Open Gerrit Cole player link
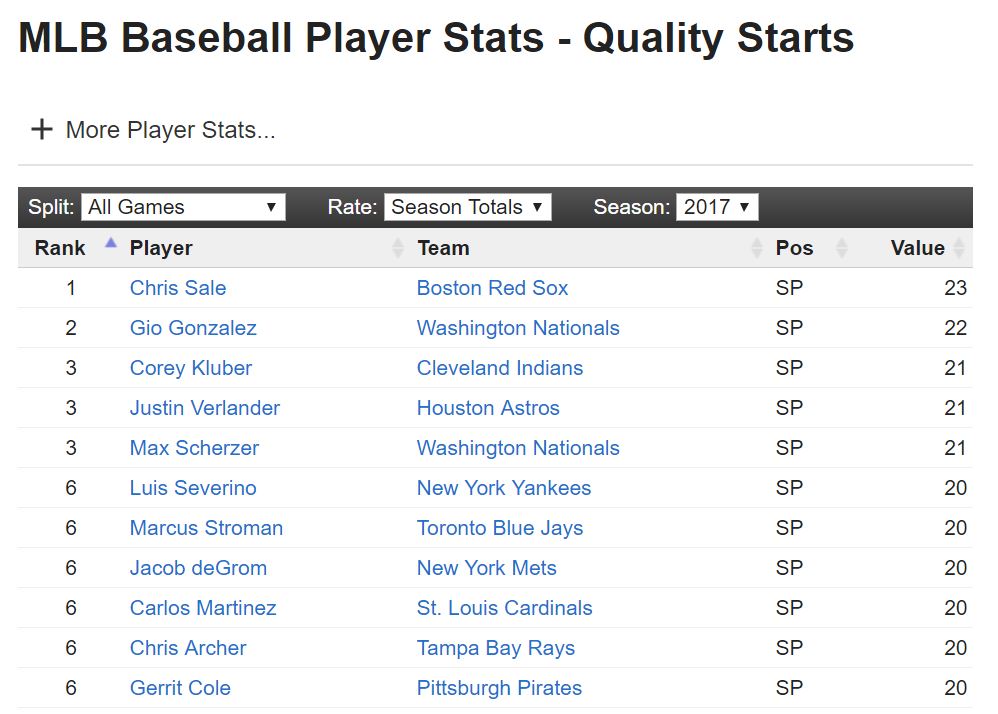 point(180,688)
